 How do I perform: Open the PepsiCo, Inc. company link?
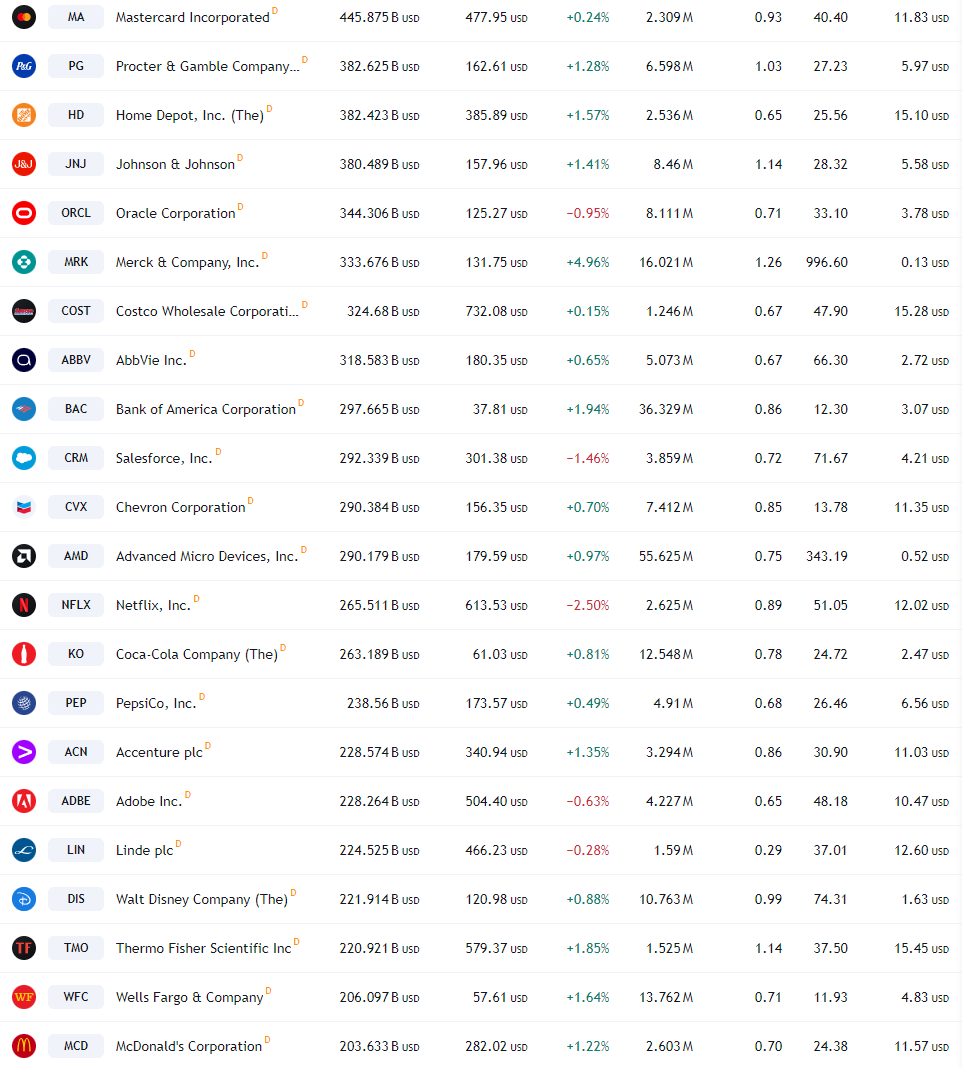pyautogui.click(x=156, y=704)
